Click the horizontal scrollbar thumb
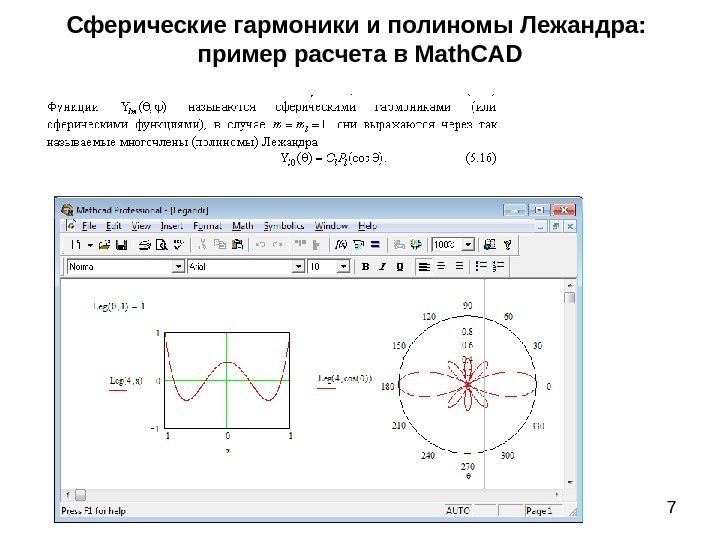This screenshot has width=720, height=540. coord(80,495)
